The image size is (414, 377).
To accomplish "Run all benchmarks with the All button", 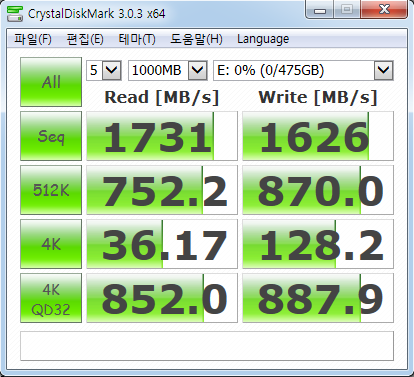I will tap(51, 82).
